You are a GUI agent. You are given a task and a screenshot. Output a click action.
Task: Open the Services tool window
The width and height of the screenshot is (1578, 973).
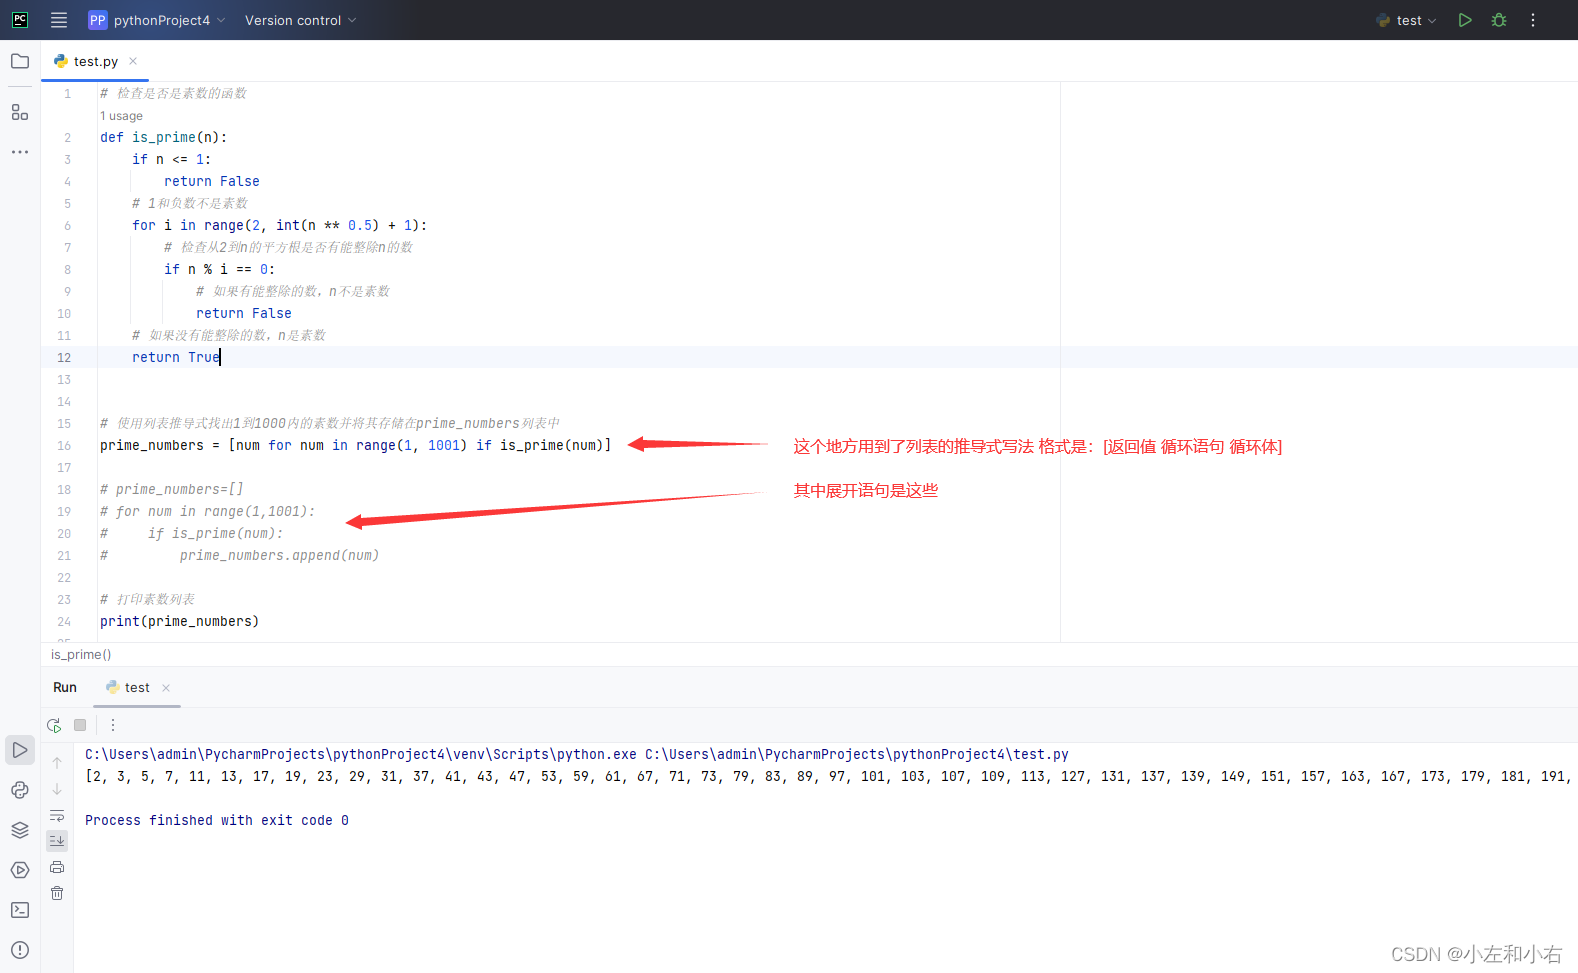click(x=20, y=870)
